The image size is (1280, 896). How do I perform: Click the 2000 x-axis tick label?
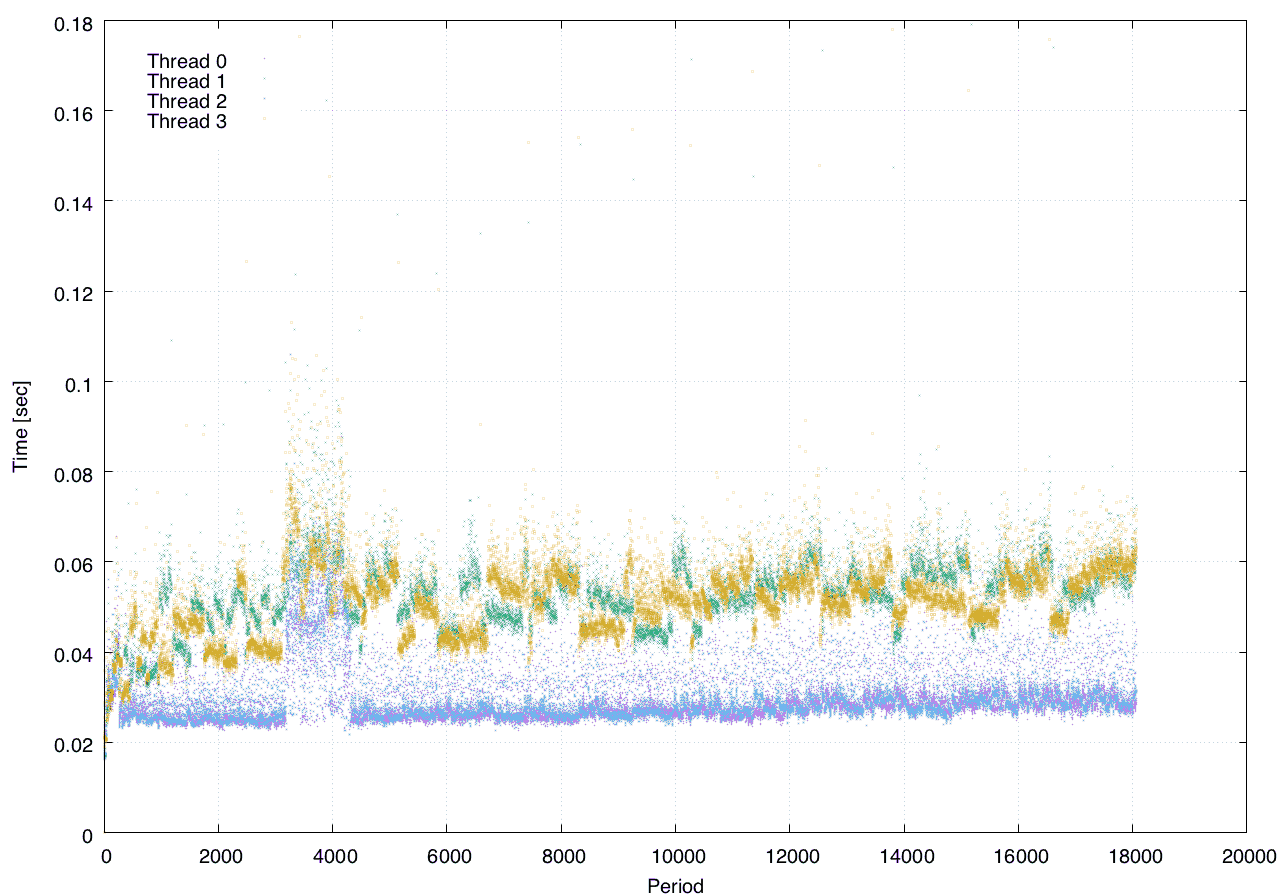(x=220, y=857)
